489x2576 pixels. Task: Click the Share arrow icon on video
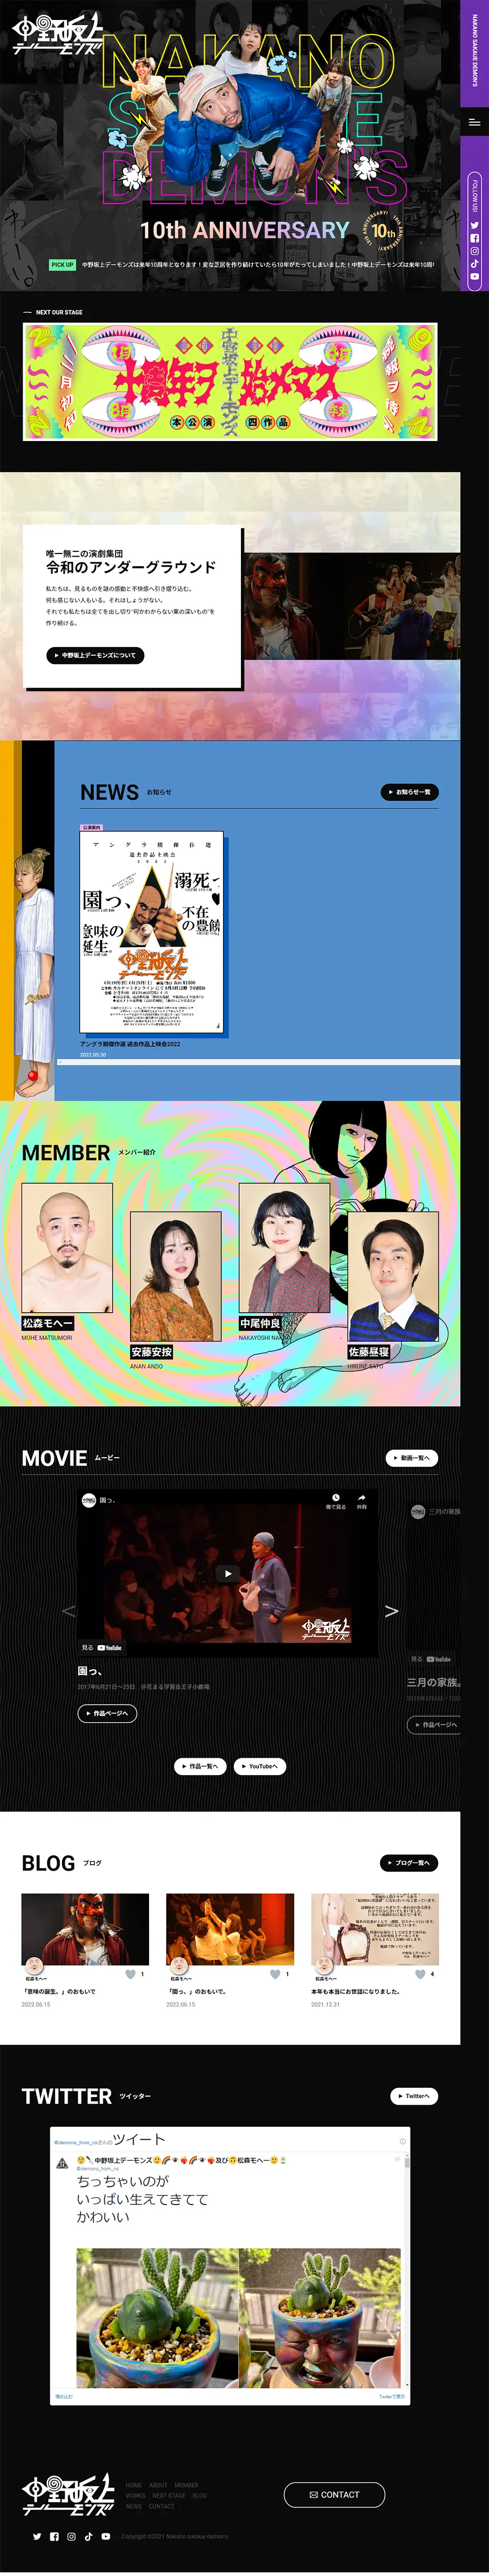pos(362,1499)
